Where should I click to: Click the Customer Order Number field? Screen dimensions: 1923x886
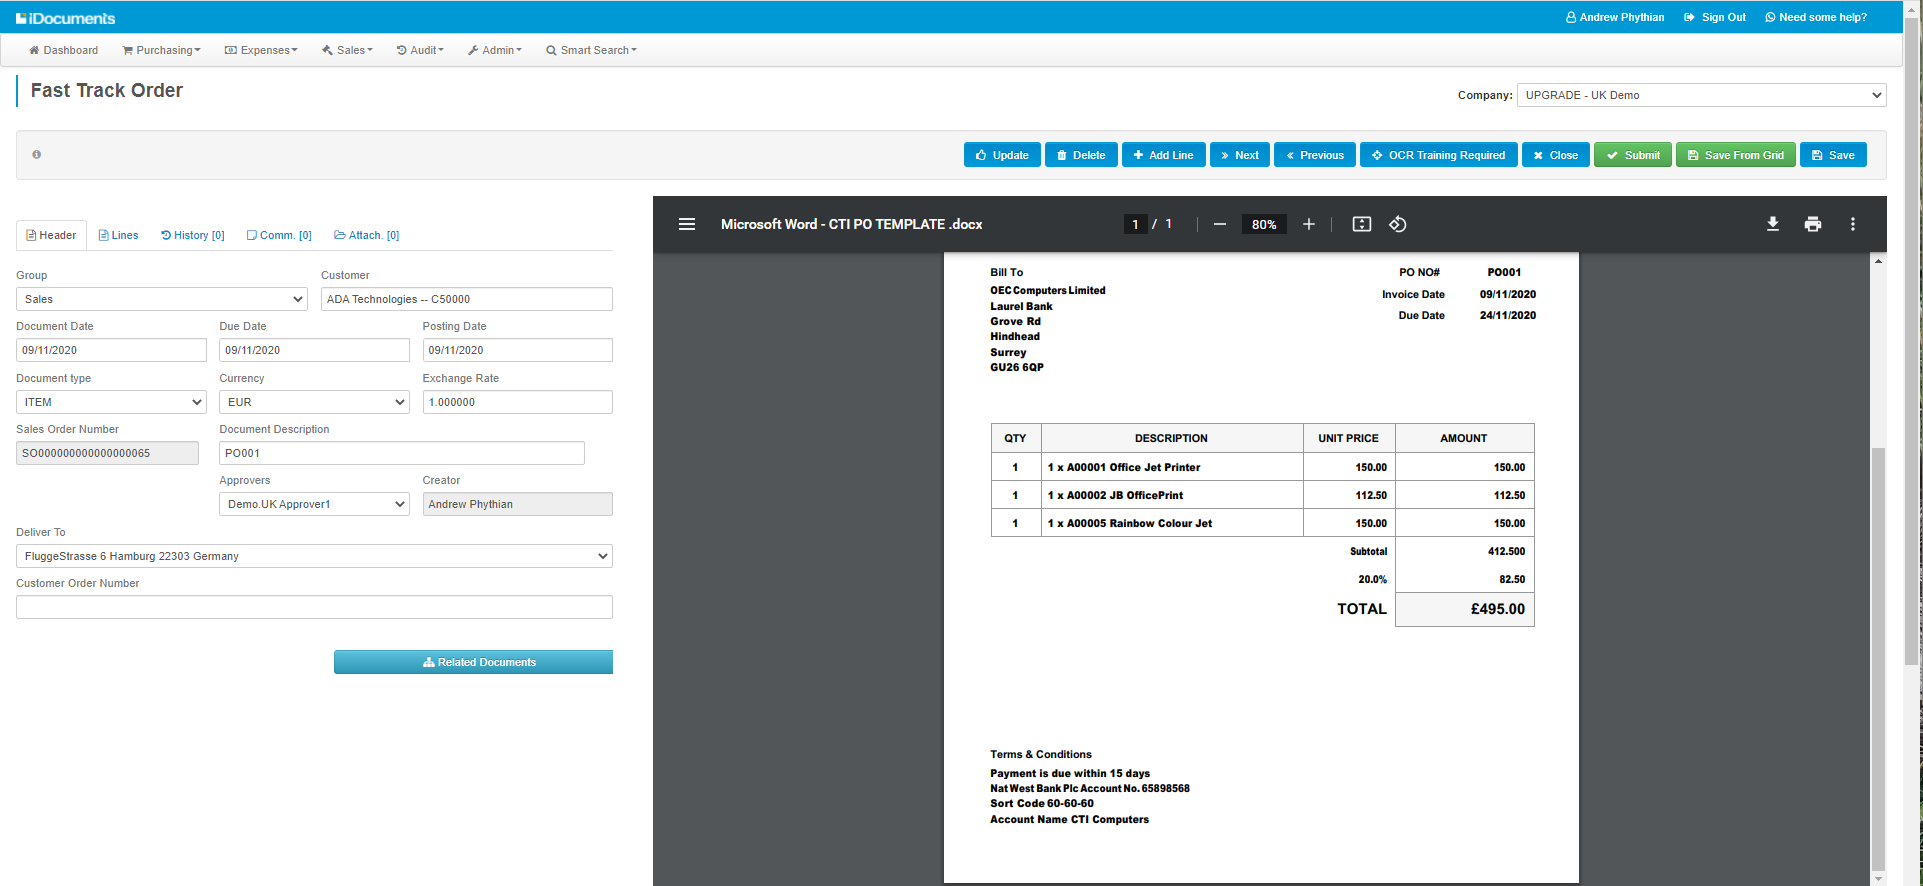pyautogui.click(x=314, y=607)
